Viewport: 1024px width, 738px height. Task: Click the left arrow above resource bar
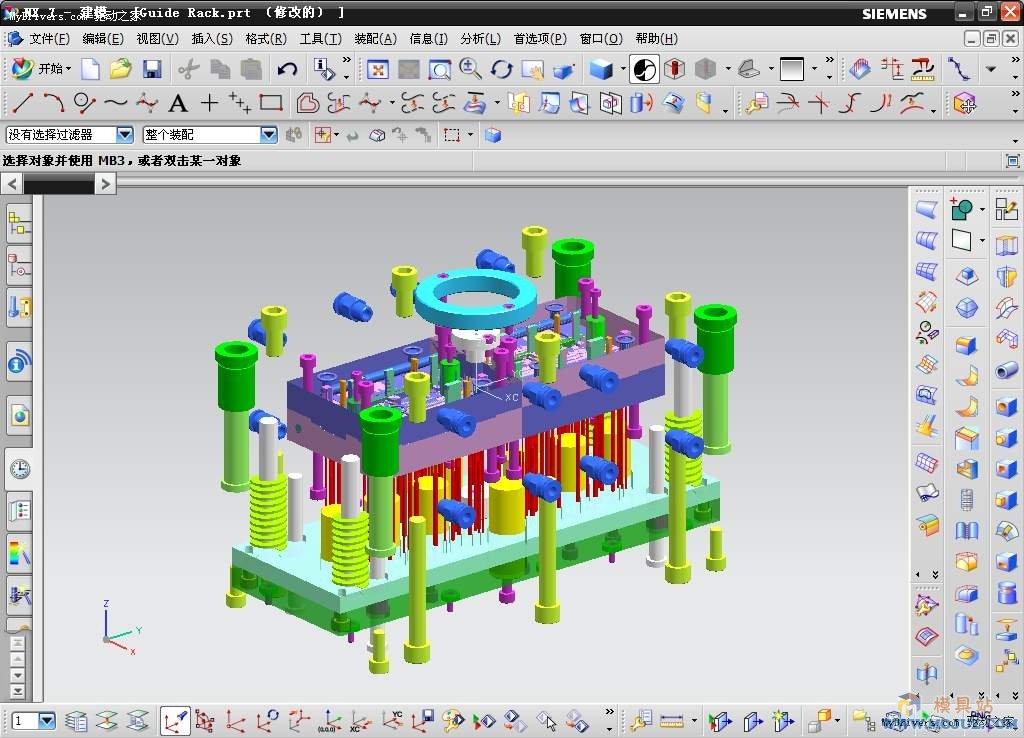click(x=12, y=183)
